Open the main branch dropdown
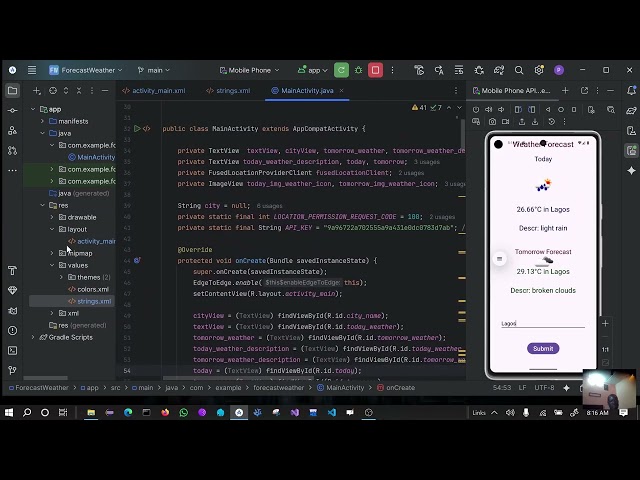The height and width of the screenshot is (480, 640). point(154,70)
